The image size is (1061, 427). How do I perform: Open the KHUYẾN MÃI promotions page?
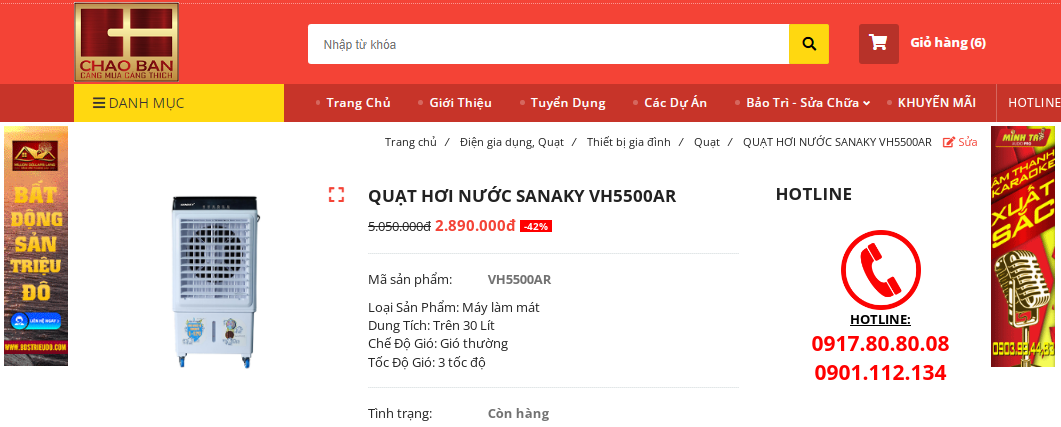tap(936, 103)
